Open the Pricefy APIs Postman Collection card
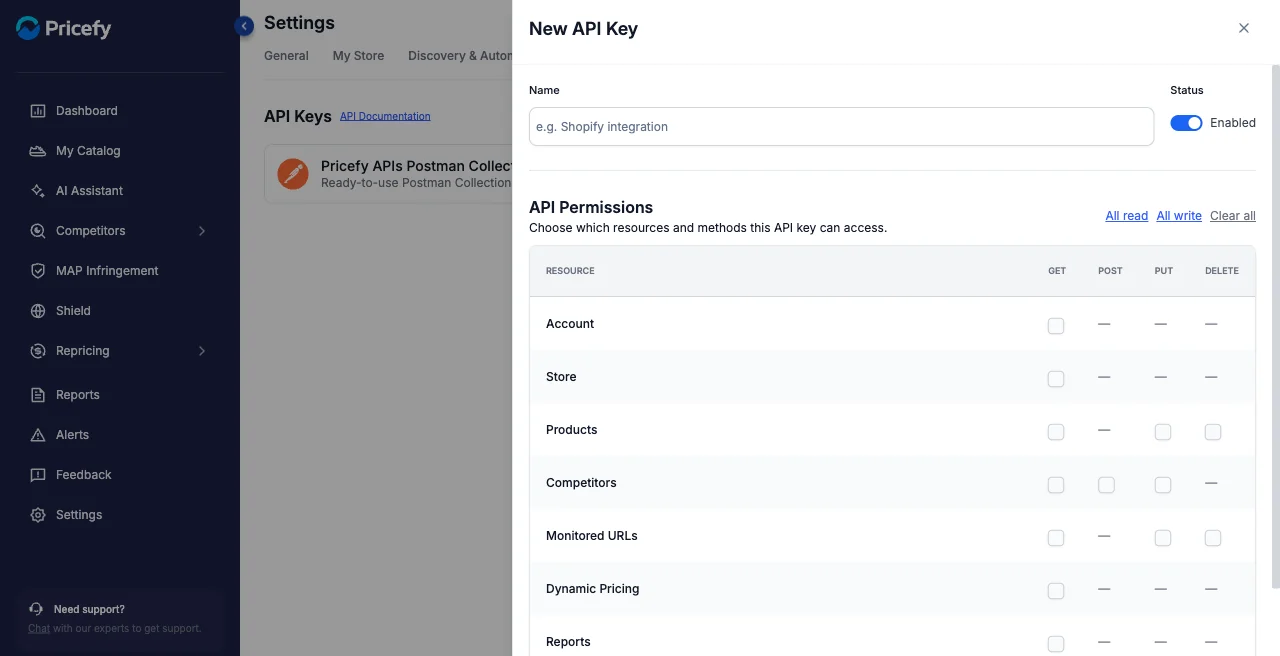The height and width of the screenshot is (656, 1280). [388, 174]
